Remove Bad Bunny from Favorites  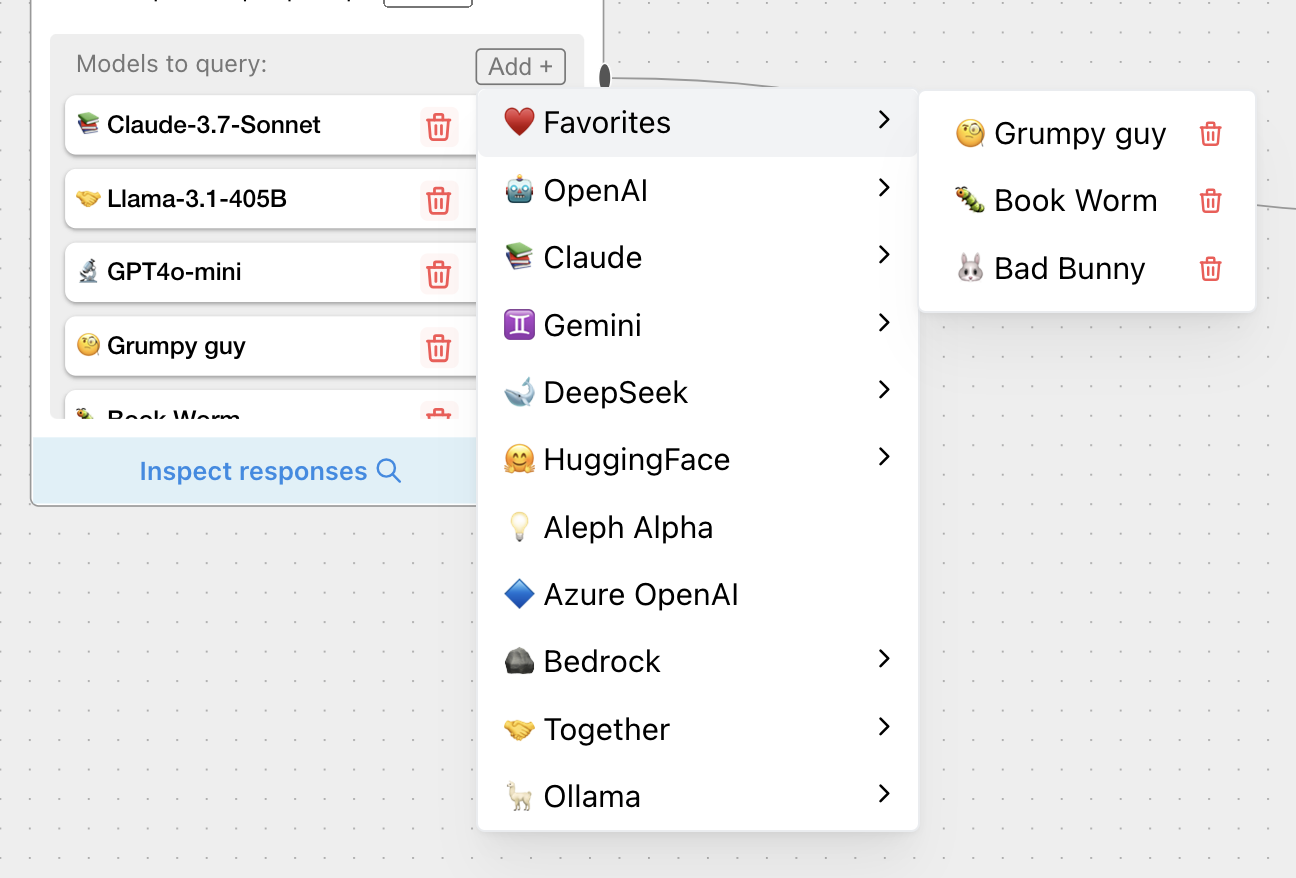1210,269
